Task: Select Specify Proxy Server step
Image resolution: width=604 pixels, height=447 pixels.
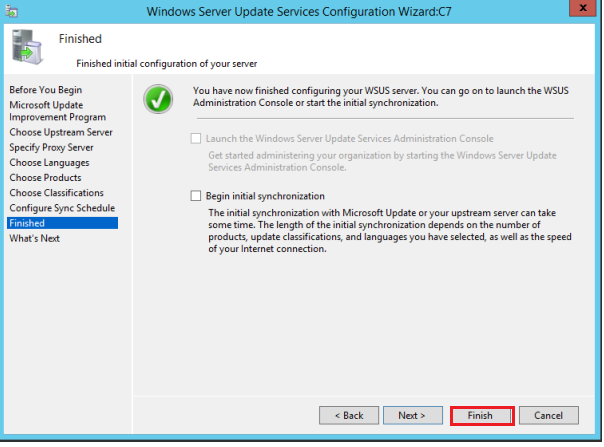Action: (51, 148)
